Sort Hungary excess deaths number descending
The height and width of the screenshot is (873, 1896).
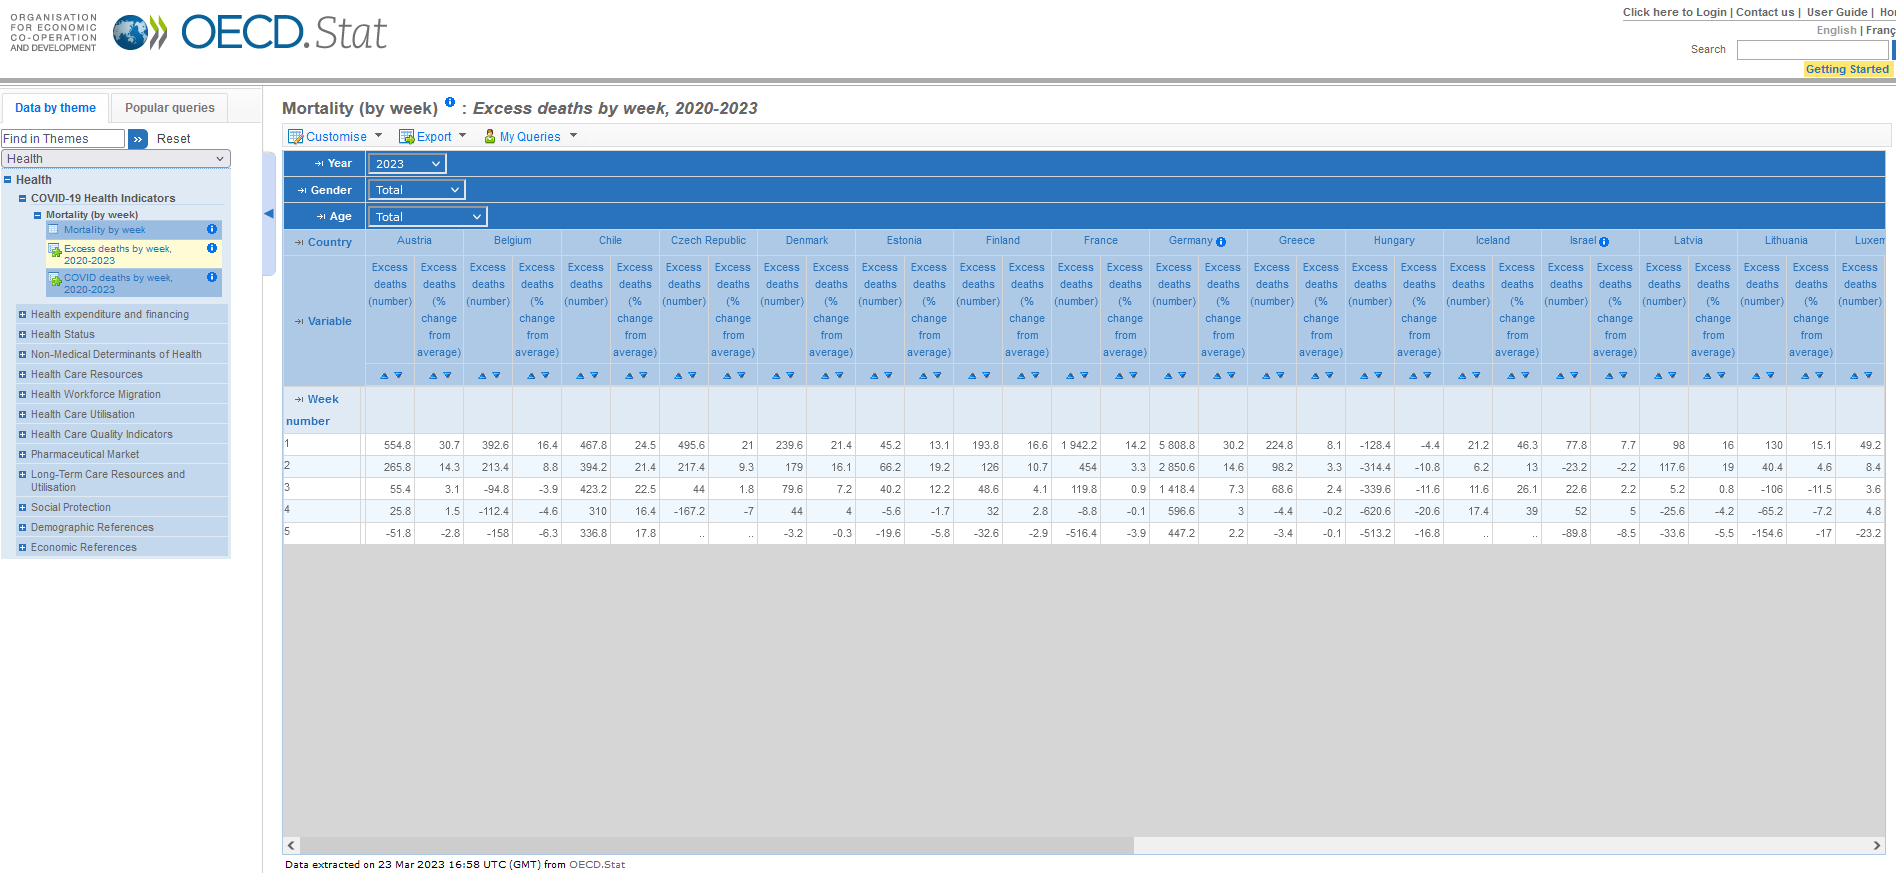[x=1378, y=376]
